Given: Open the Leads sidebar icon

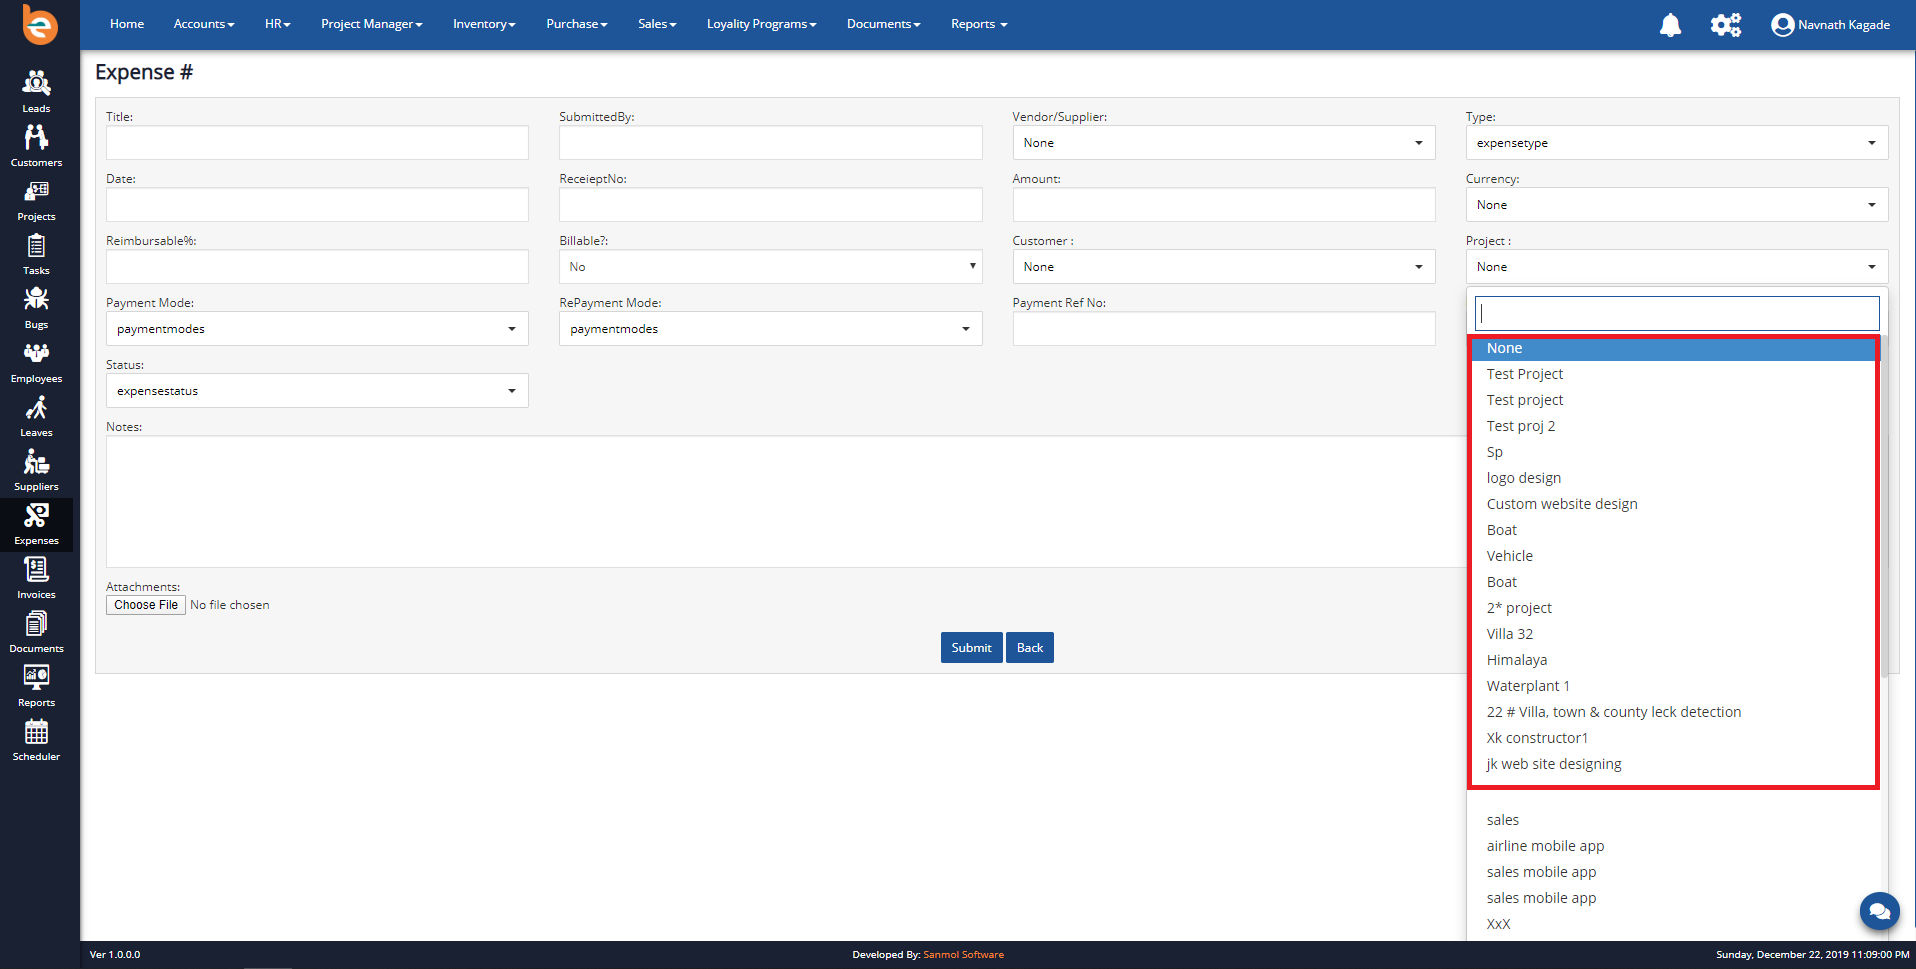Looking at the screenshot, I should pos(36,91).
